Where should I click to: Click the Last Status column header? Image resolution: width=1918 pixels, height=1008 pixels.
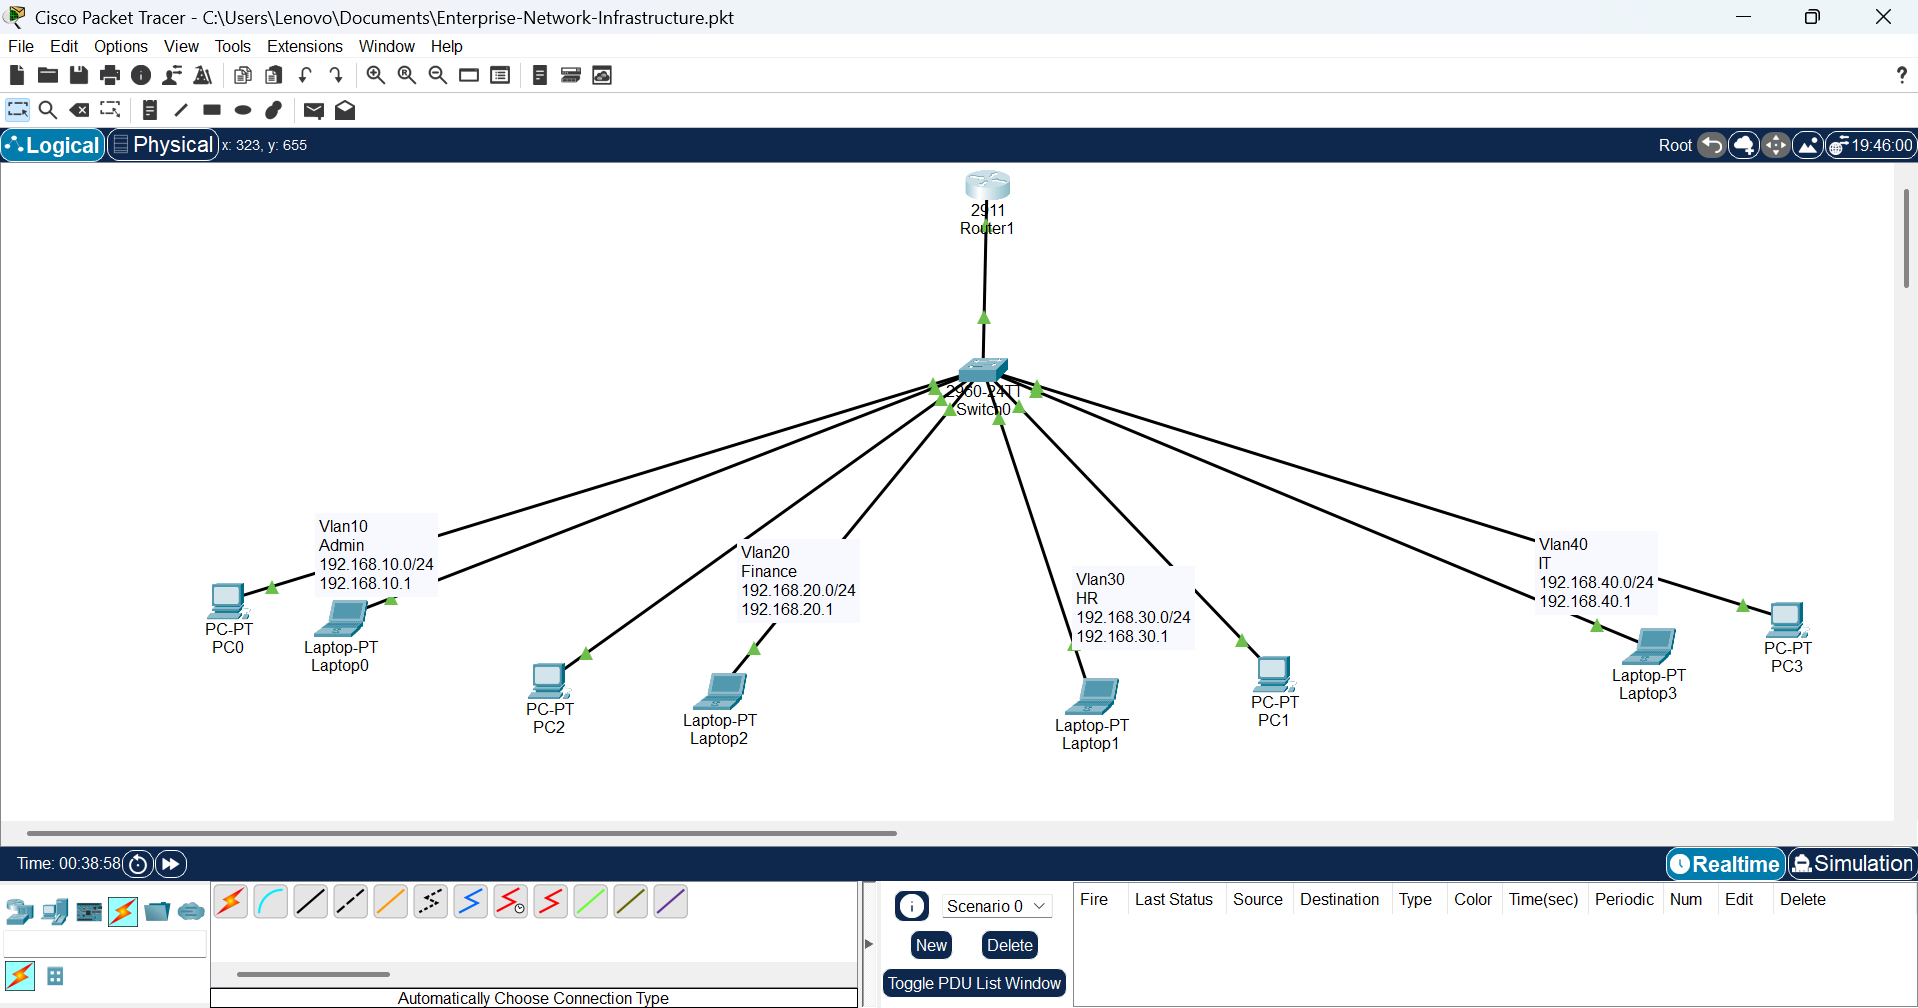[x=1173, y=899]
